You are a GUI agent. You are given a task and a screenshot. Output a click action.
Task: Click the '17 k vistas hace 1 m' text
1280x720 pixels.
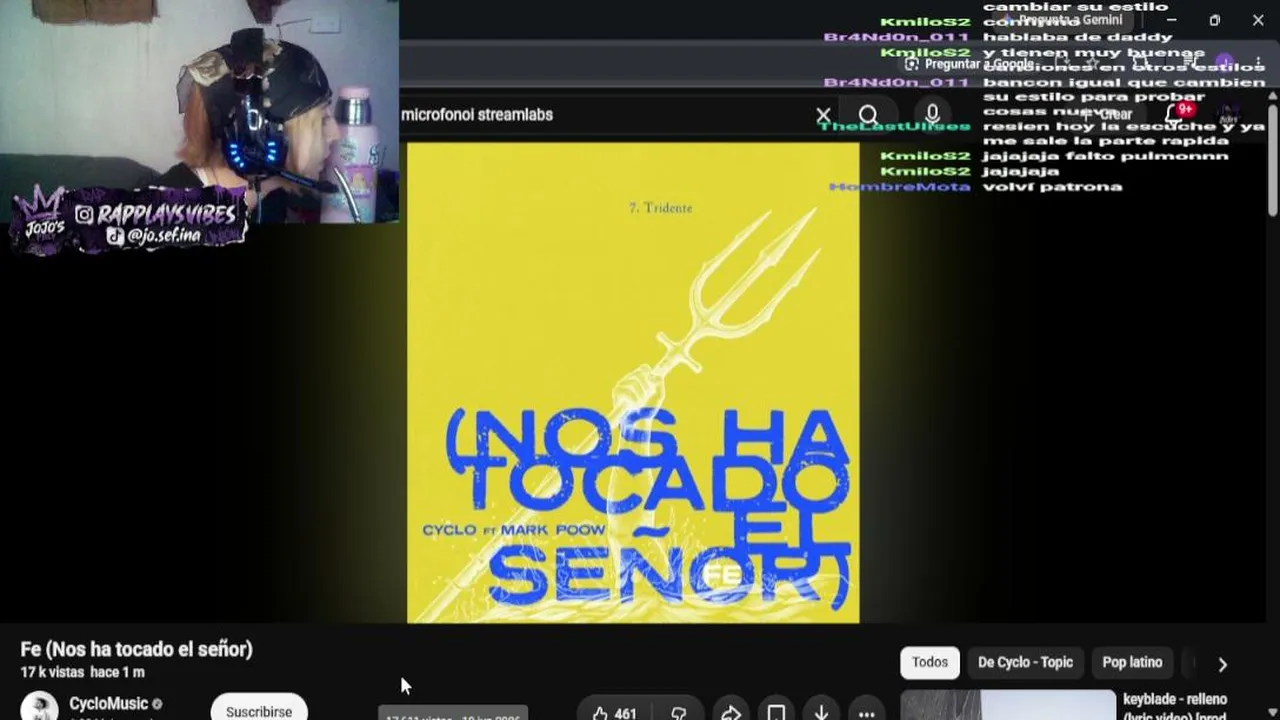(83, 673)
